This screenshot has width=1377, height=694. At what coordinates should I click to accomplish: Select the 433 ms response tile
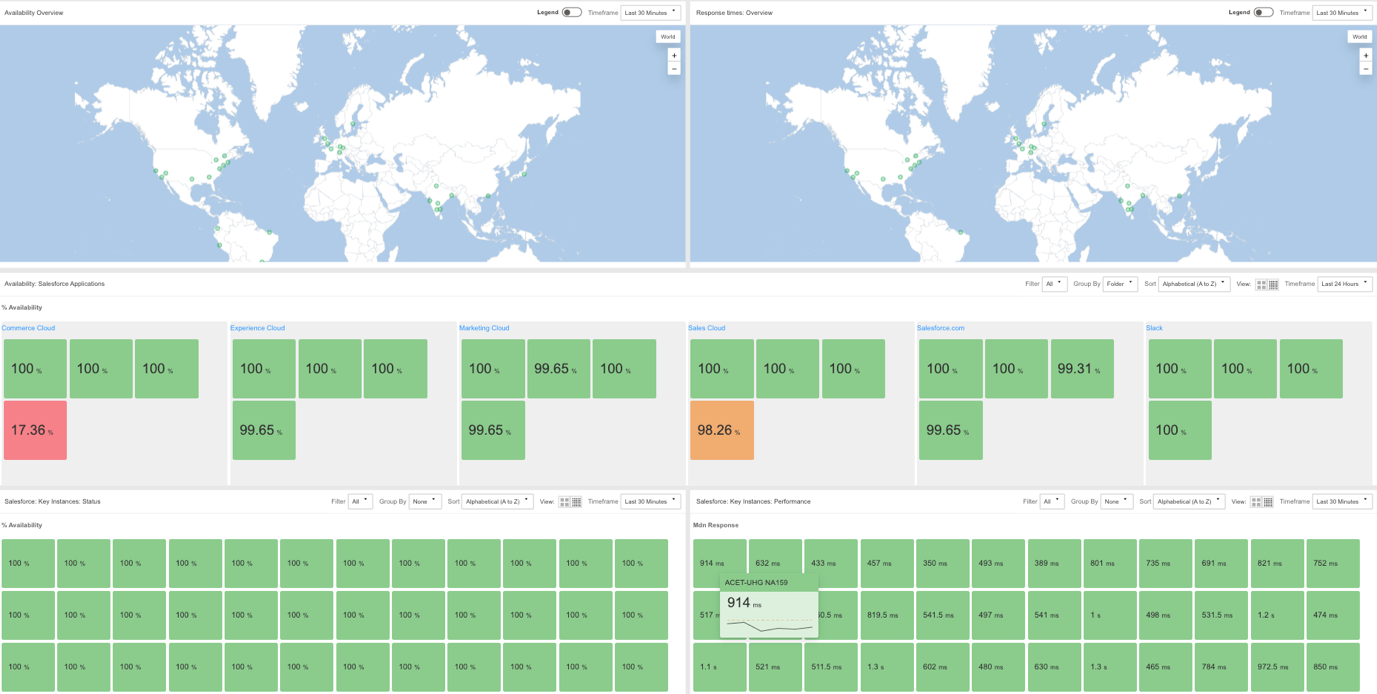click(x=832, y=563)
